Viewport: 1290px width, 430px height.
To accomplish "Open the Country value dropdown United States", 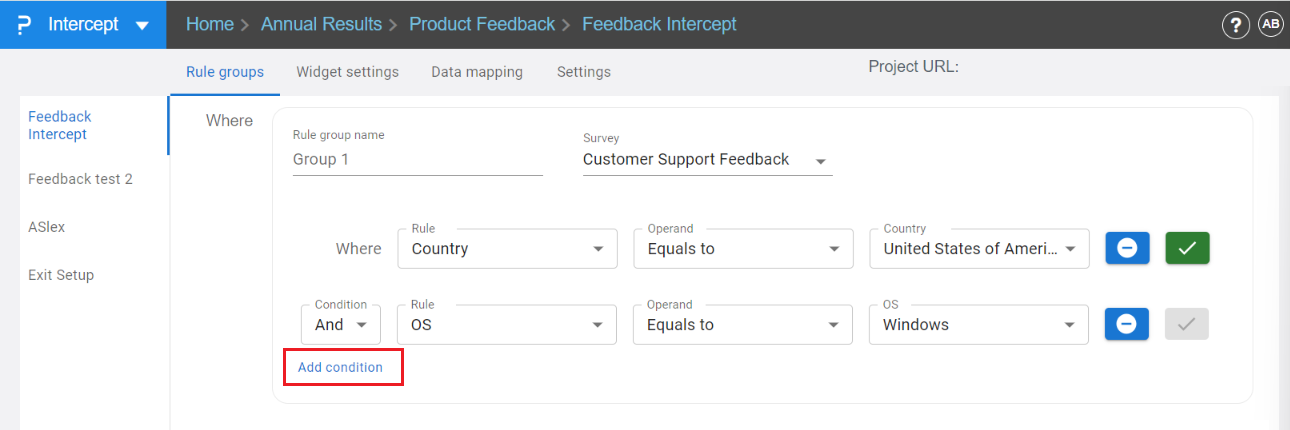I will 979,248.
